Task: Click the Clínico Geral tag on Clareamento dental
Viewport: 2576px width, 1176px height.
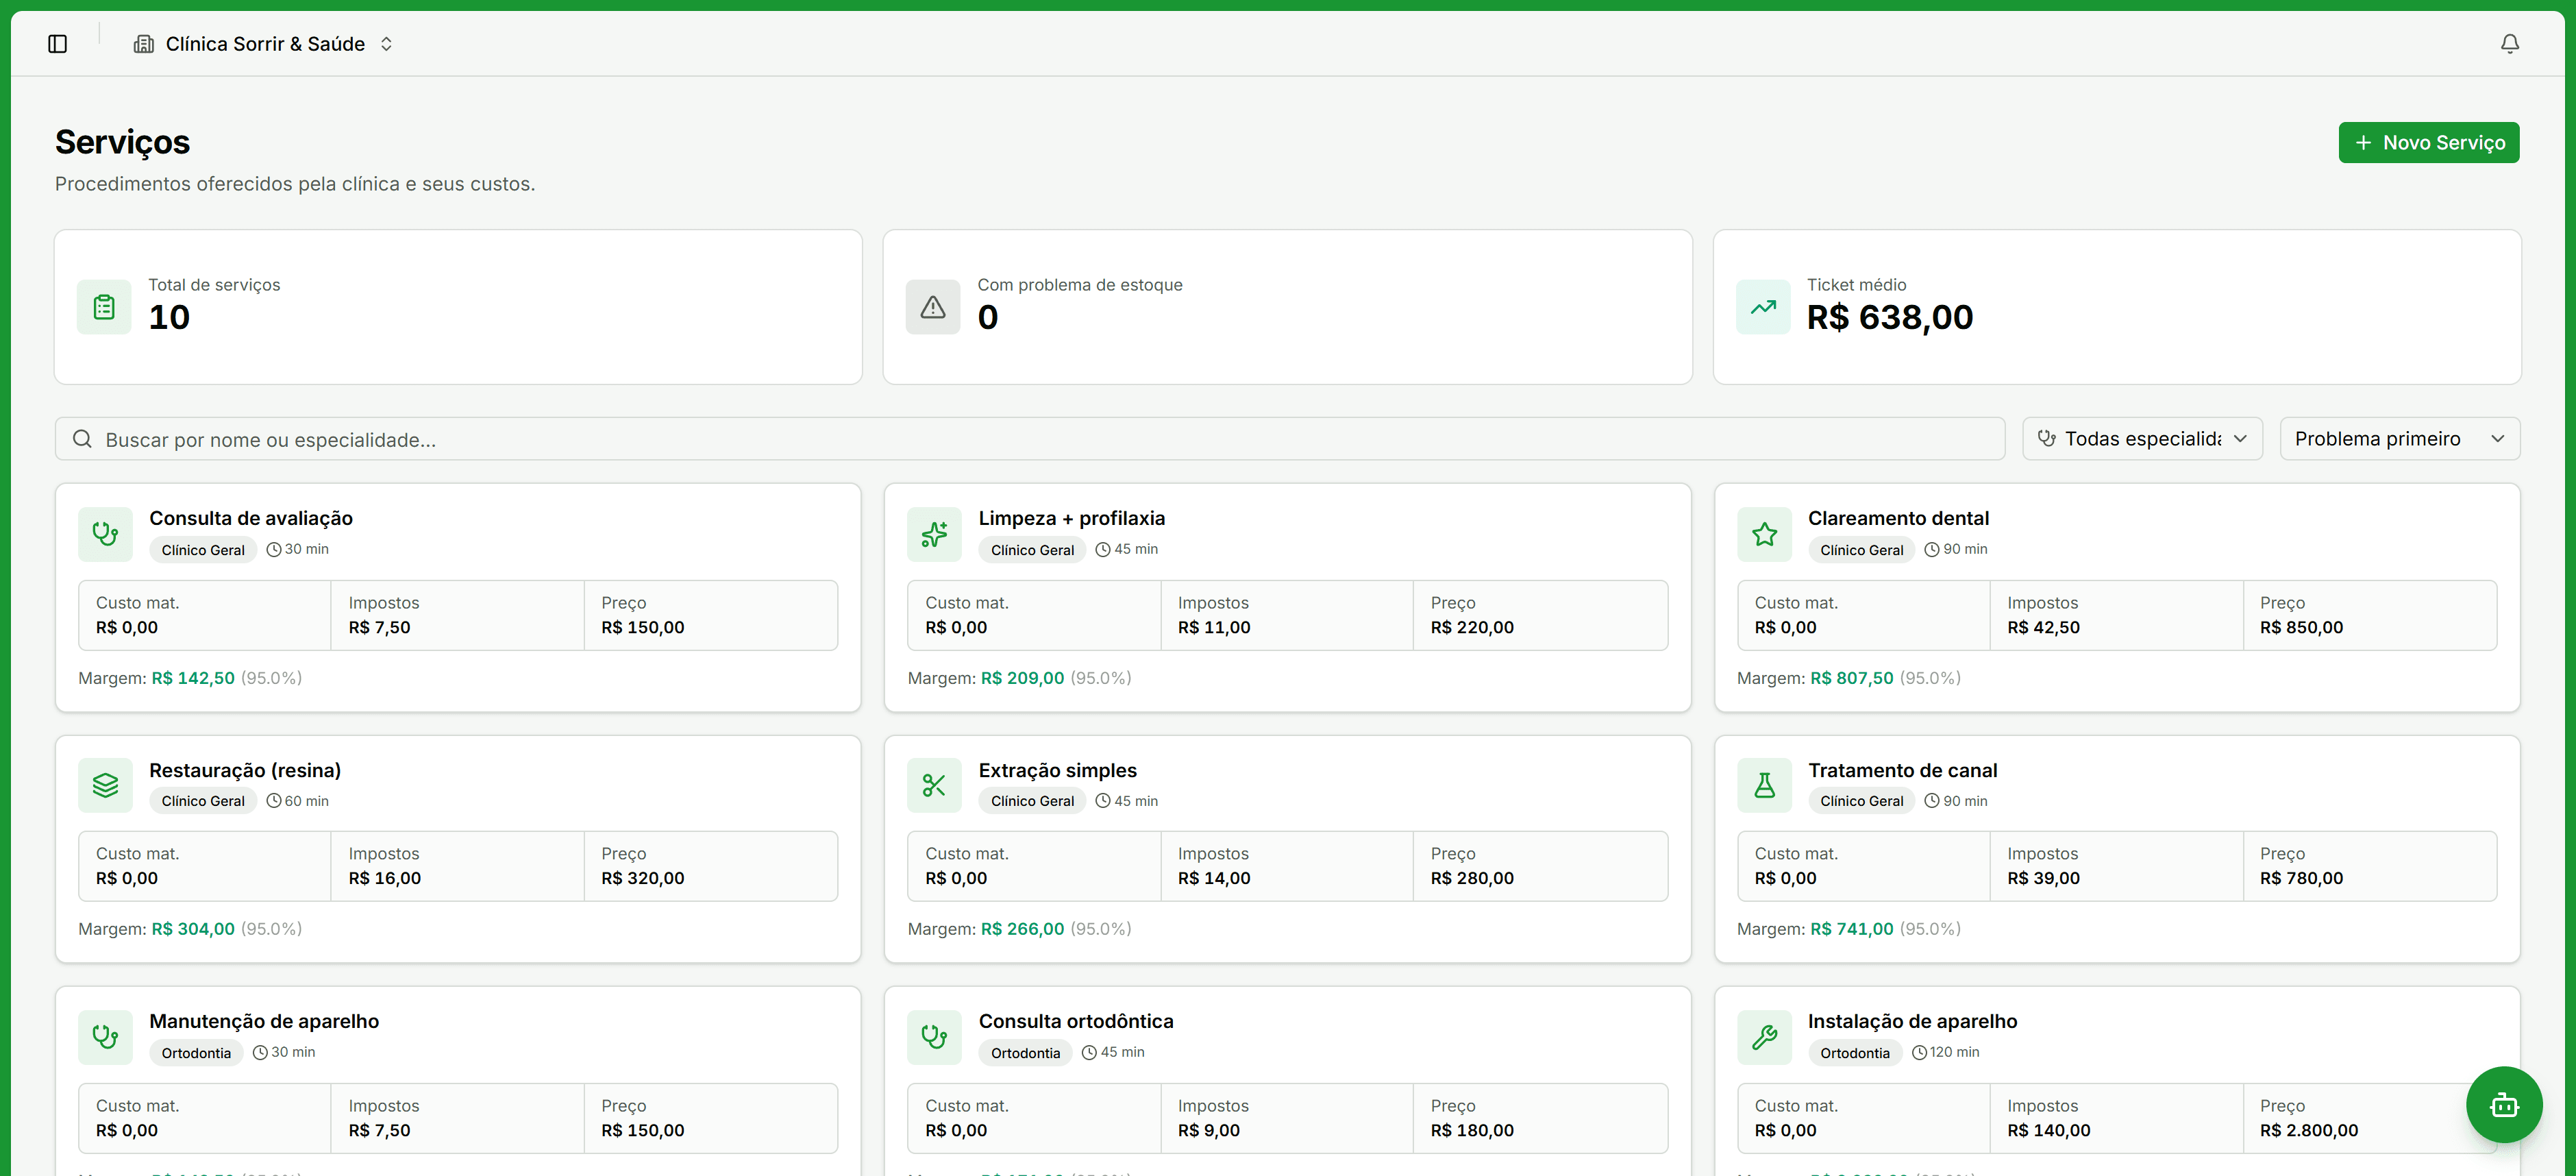Action: pos(1861,550)
